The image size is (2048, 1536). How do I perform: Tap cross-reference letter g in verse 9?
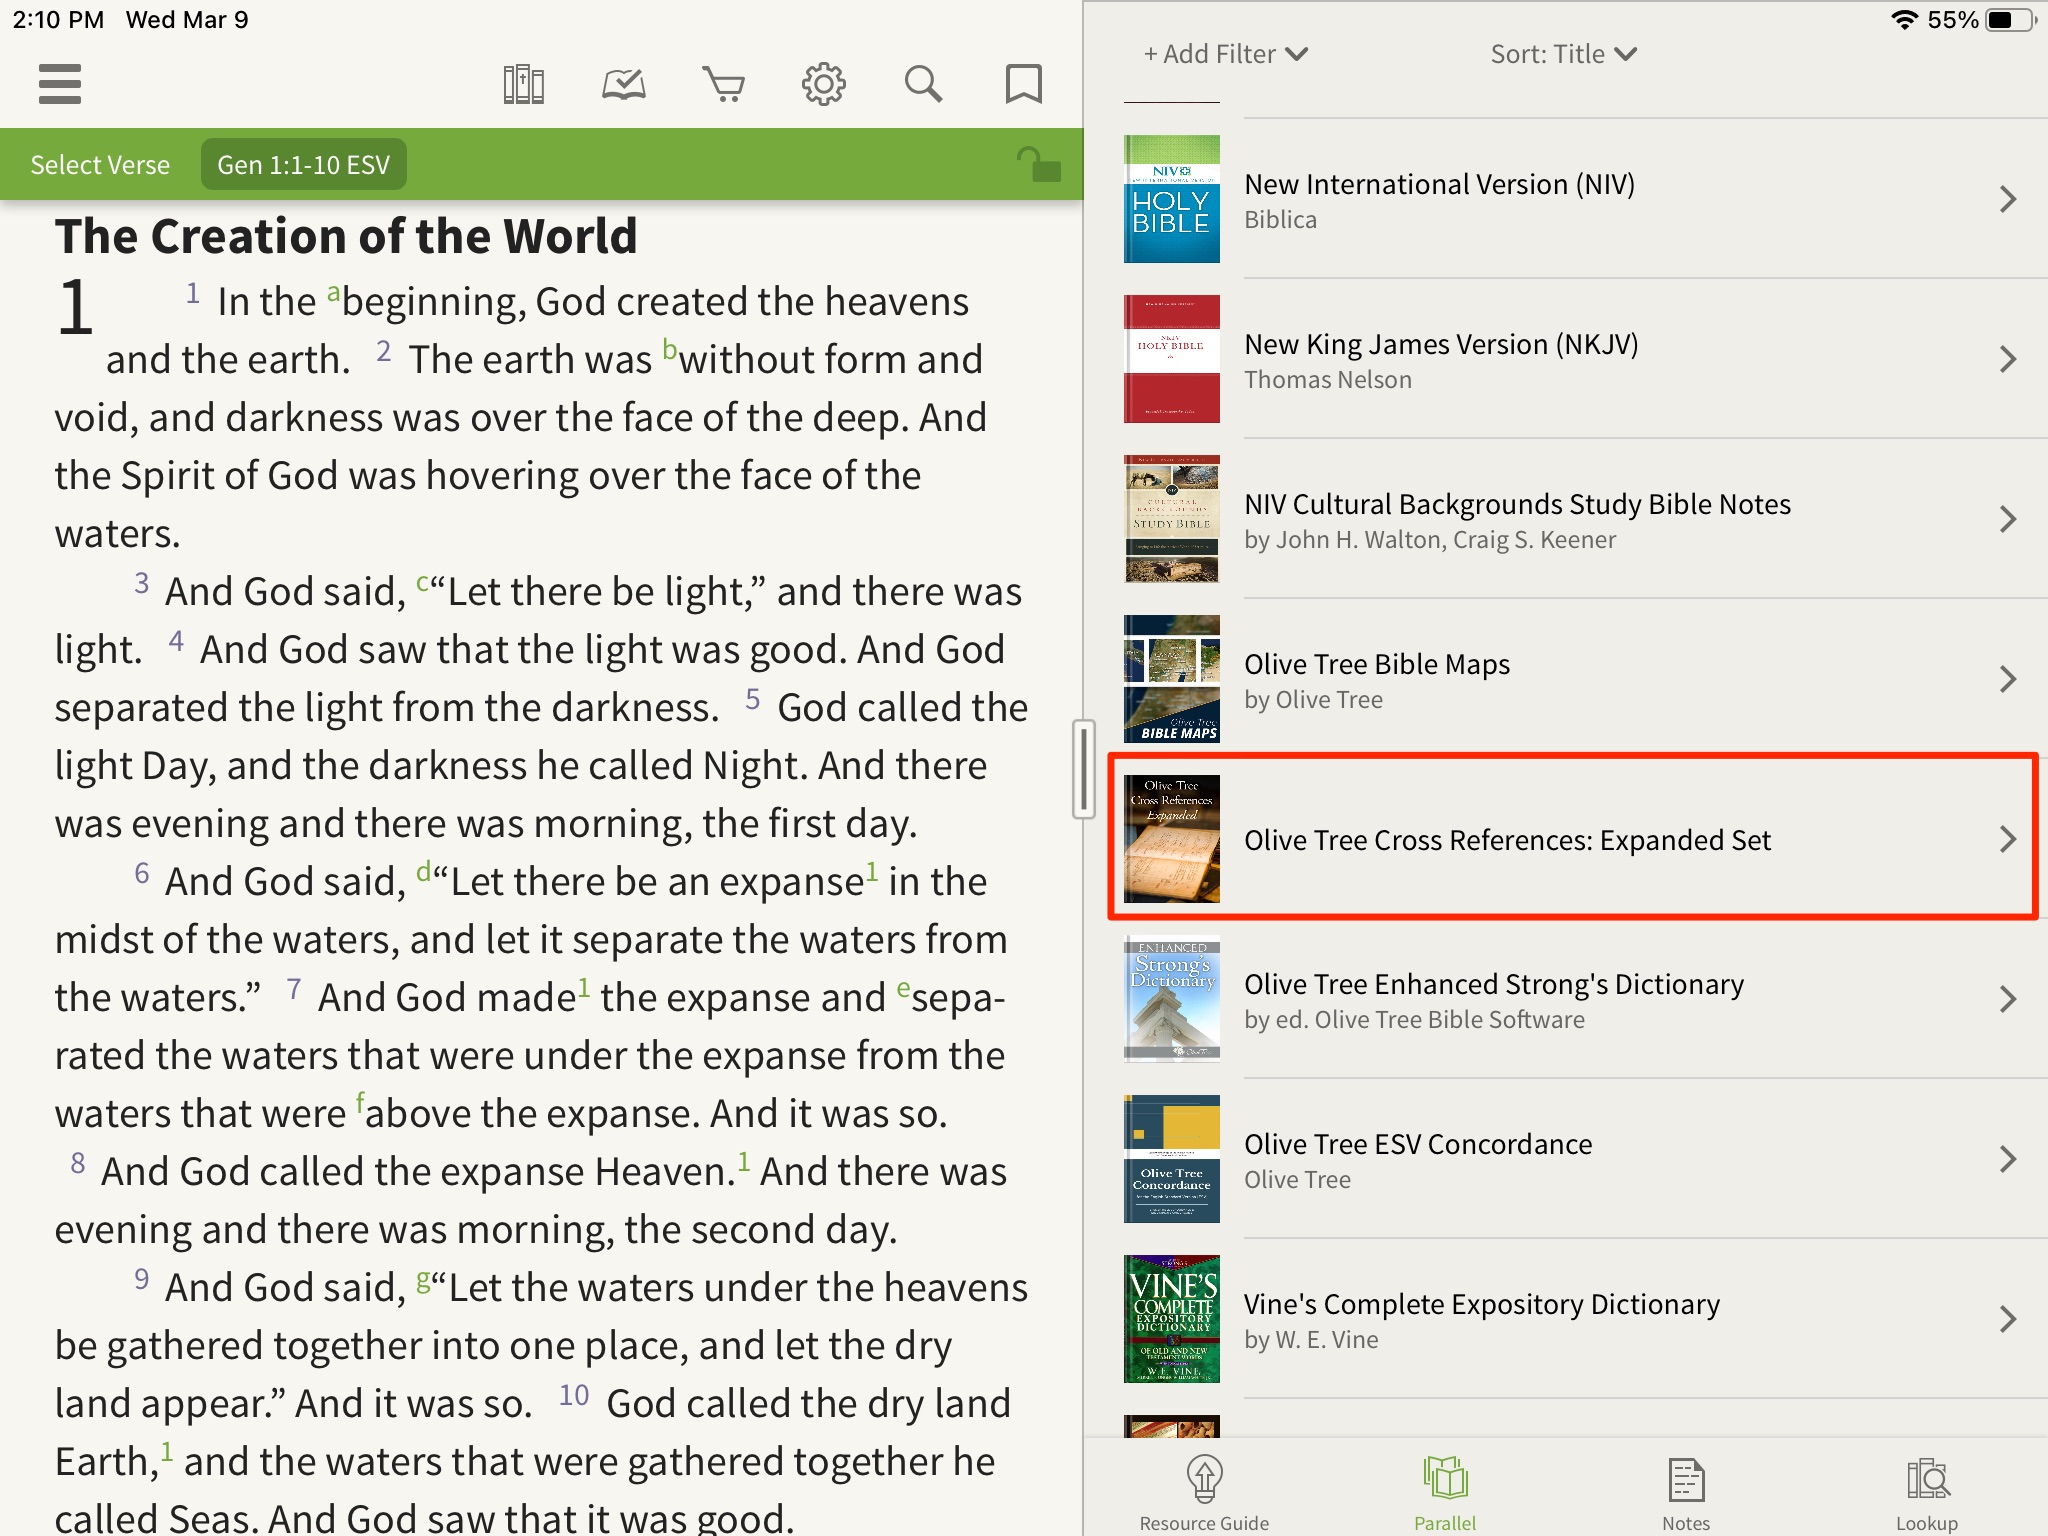click(x=424, y=1280)
